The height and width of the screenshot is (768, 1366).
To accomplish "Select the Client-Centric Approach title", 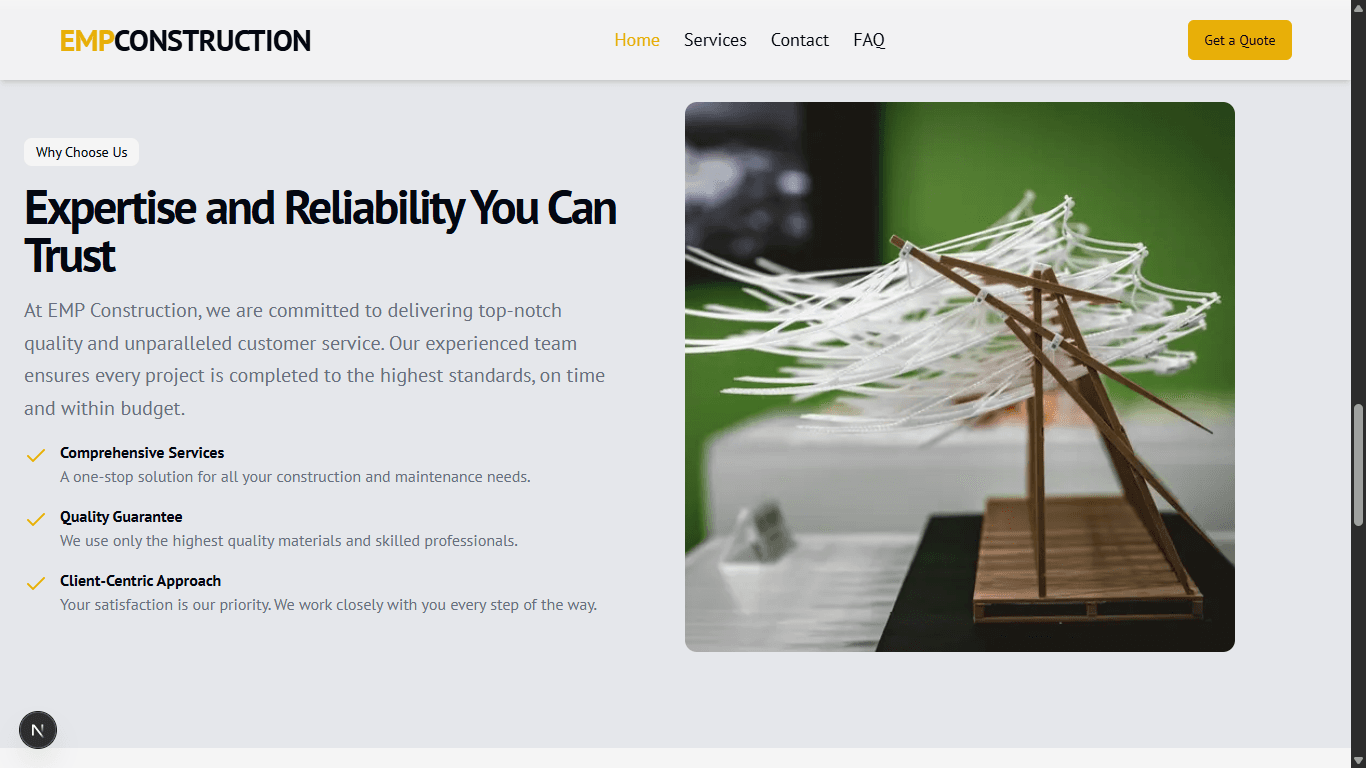I will point(140,581).
